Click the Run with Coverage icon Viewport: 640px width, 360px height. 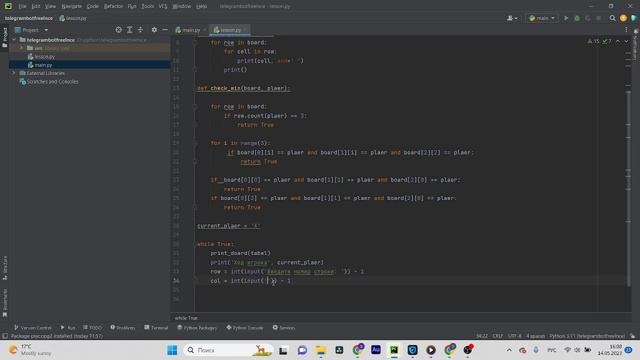[x=587, y=18]
